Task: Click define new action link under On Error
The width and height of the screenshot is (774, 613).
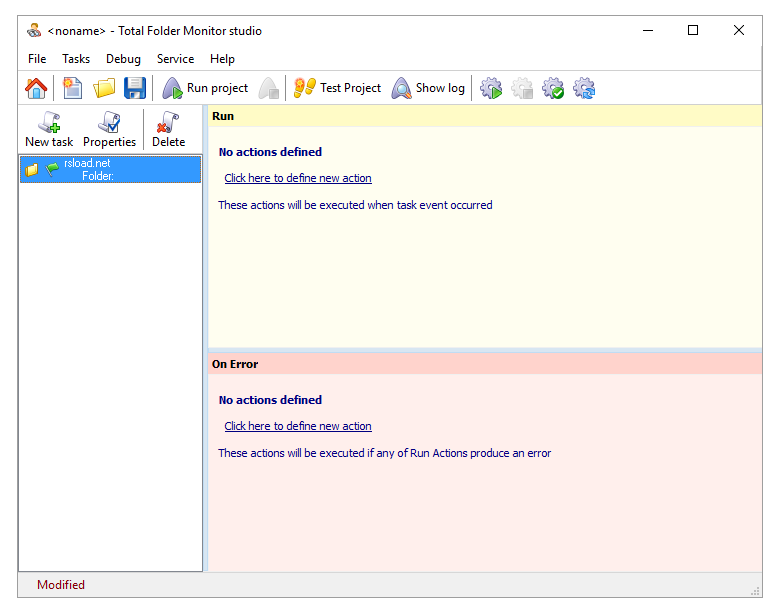Action: 298,426
